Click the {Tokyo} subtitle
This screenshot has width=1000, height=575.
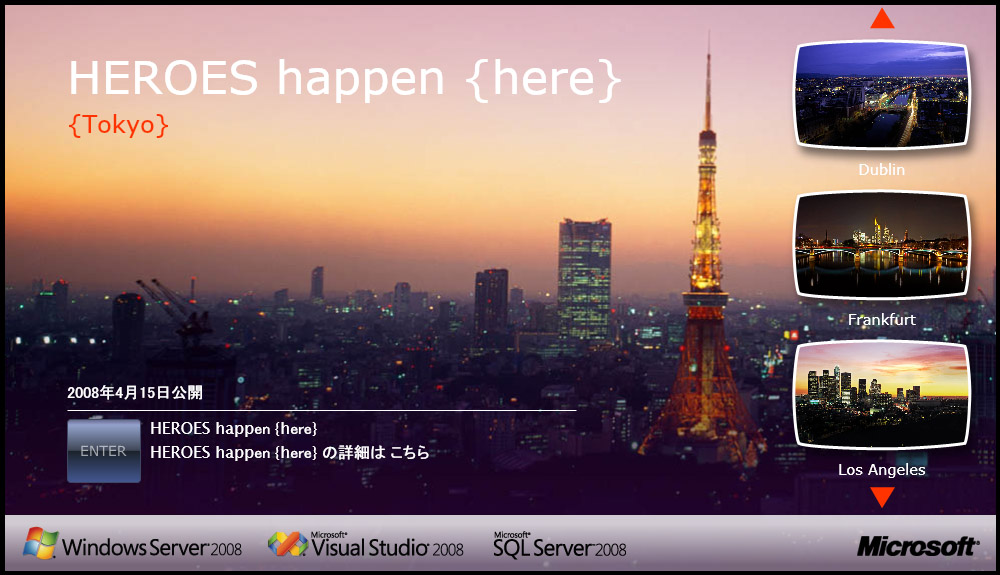(x=119, y=125)
